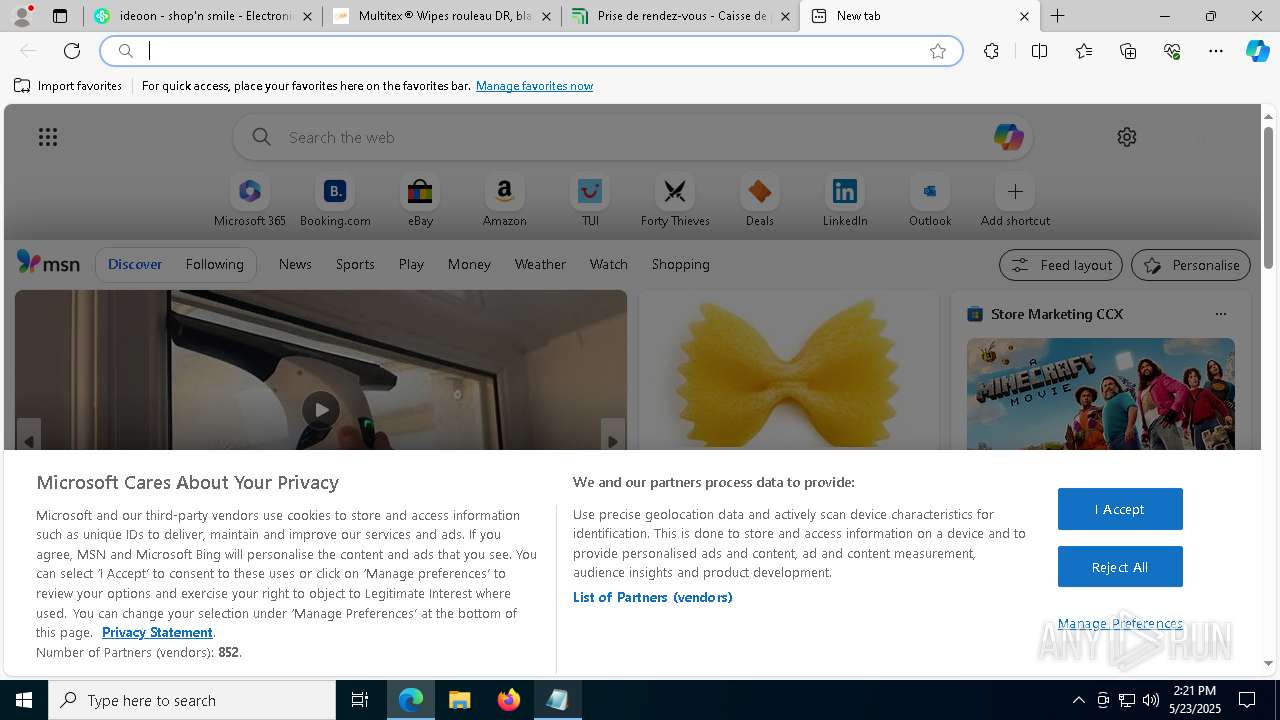Open the Weather category
Screen dimensions: 1280x720
click(540, 264)
